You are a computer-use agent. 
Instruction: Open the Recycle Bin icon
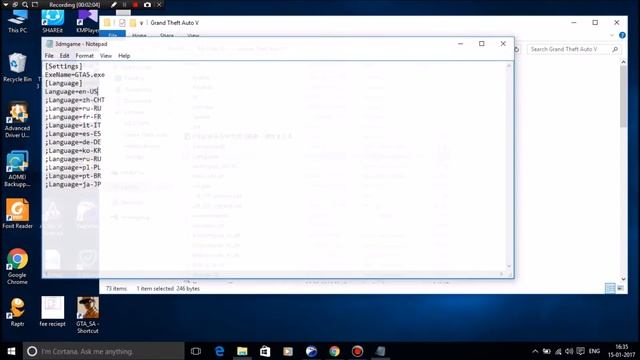point(18,67)
